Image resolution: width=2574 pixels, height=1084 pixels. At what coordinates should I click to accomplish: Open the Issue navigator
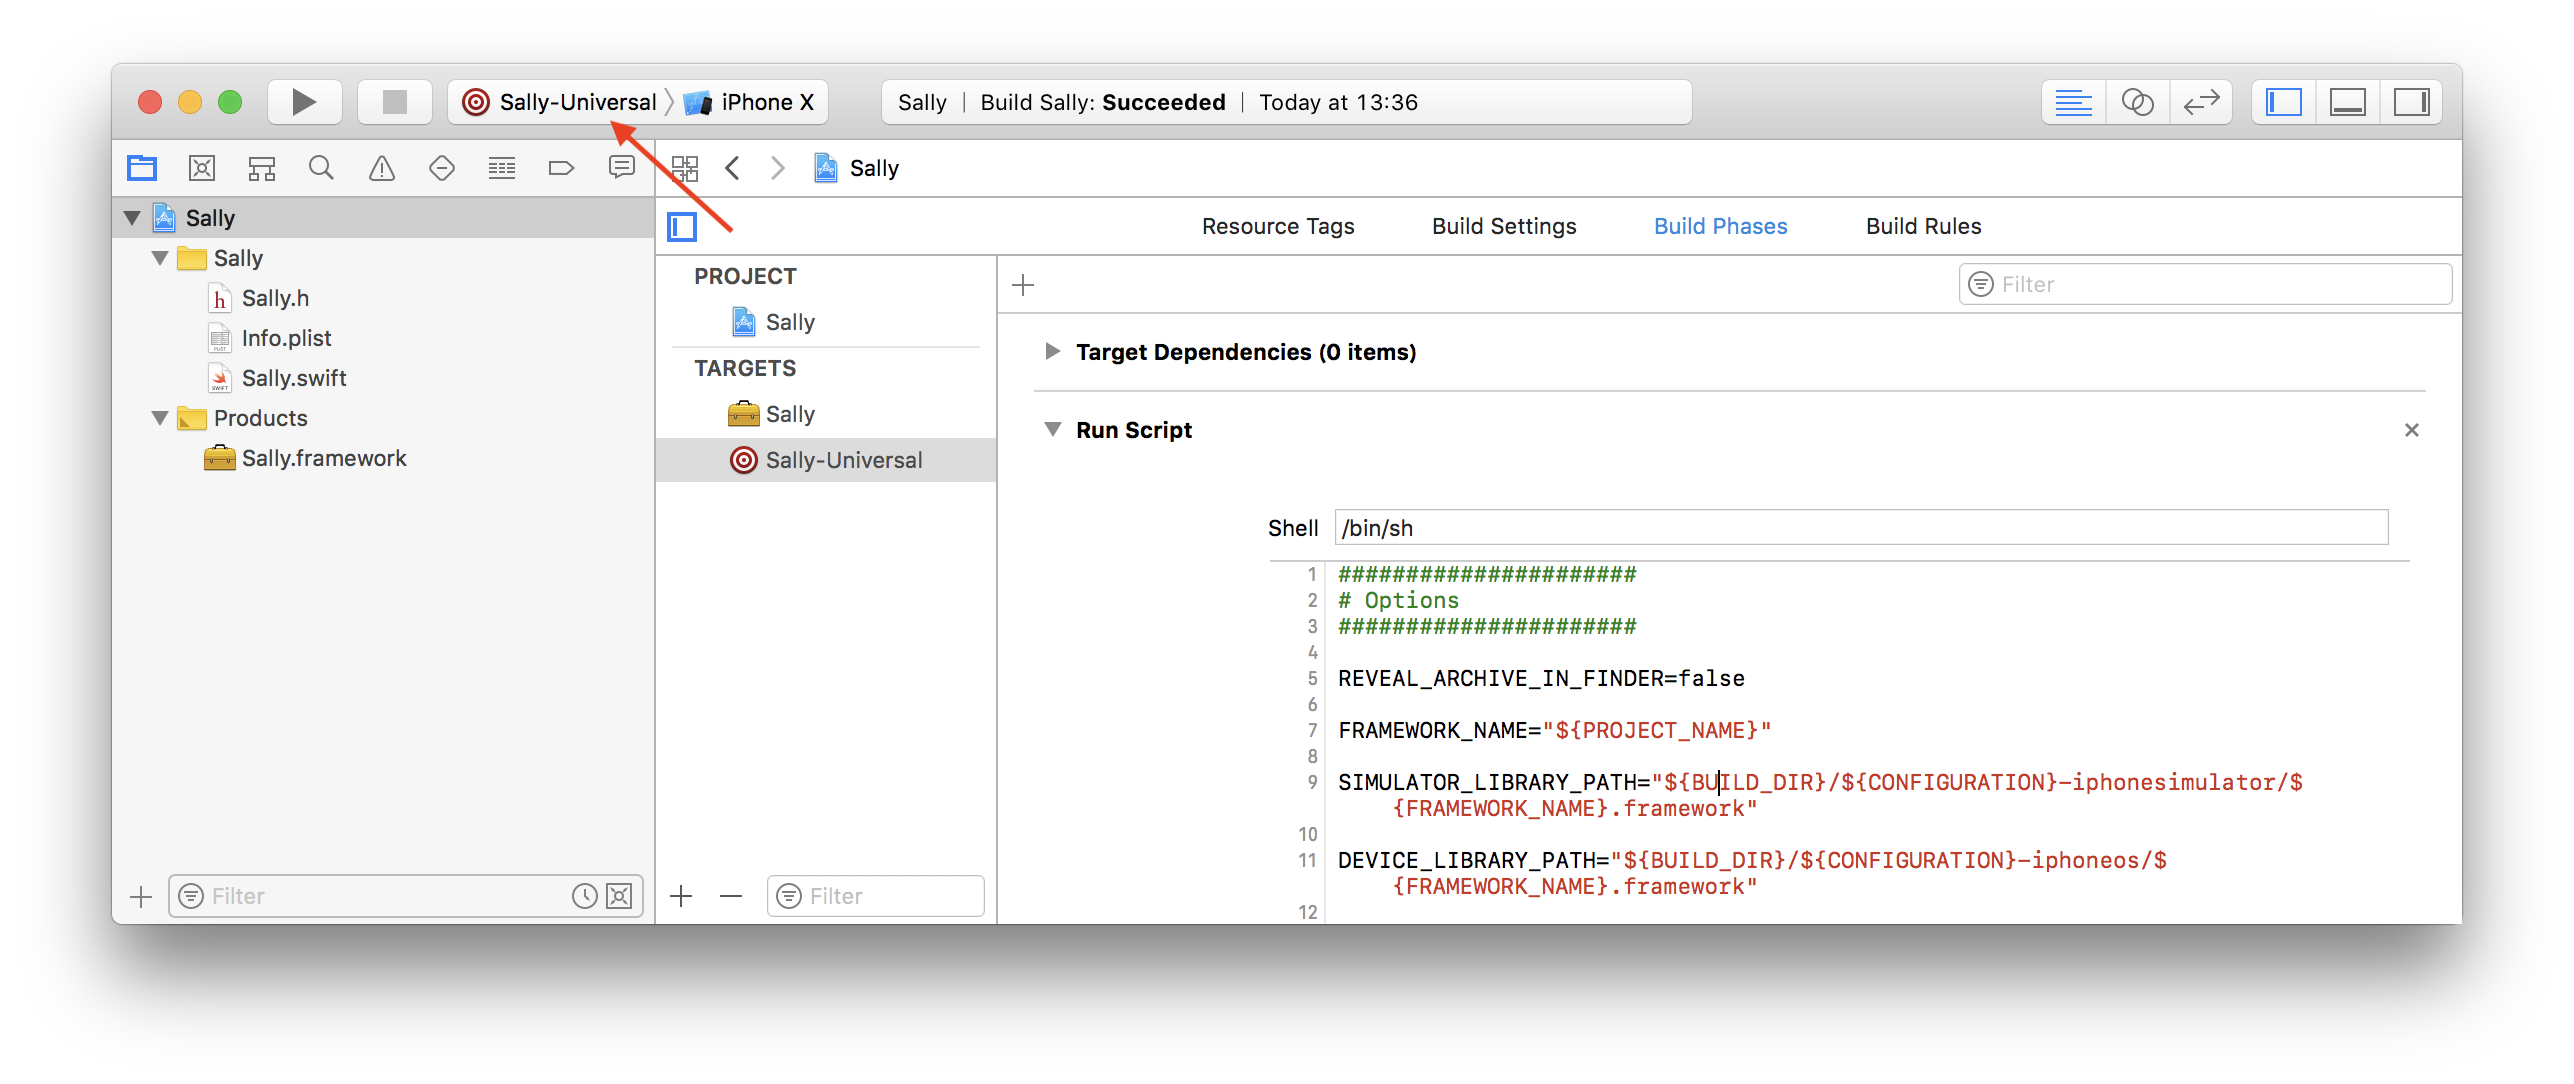pos(382,168)
